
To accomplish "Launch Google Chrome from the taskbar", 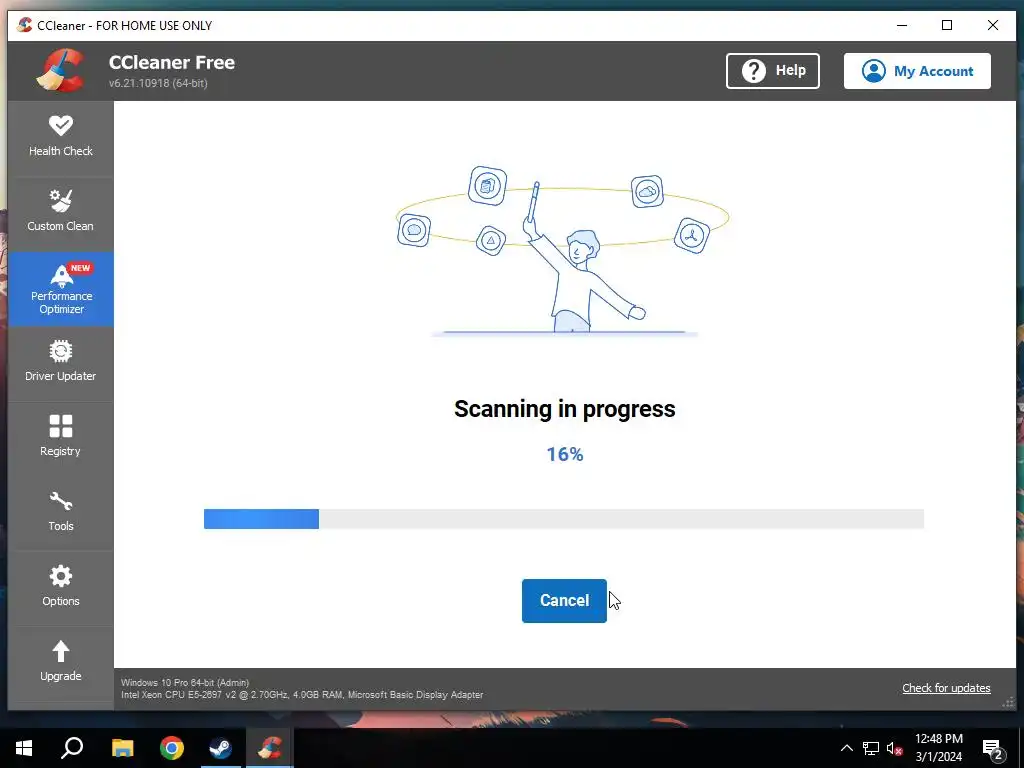I will [x=172, y=748].
